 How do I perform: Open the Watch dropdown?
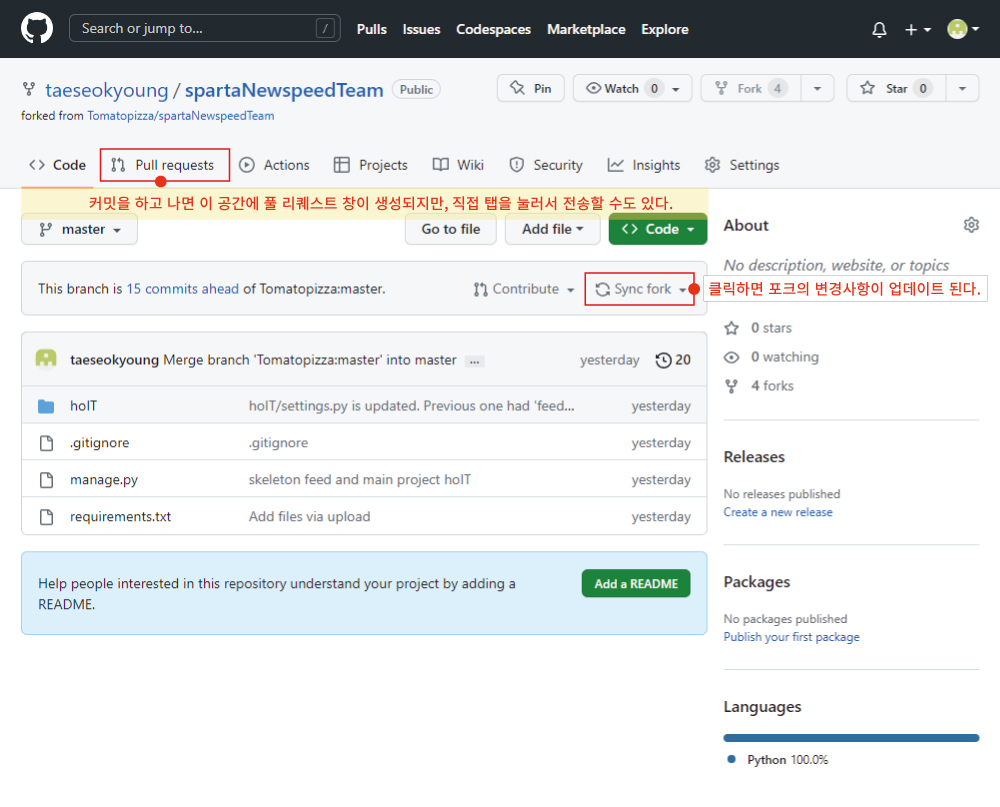pos(632,88)
